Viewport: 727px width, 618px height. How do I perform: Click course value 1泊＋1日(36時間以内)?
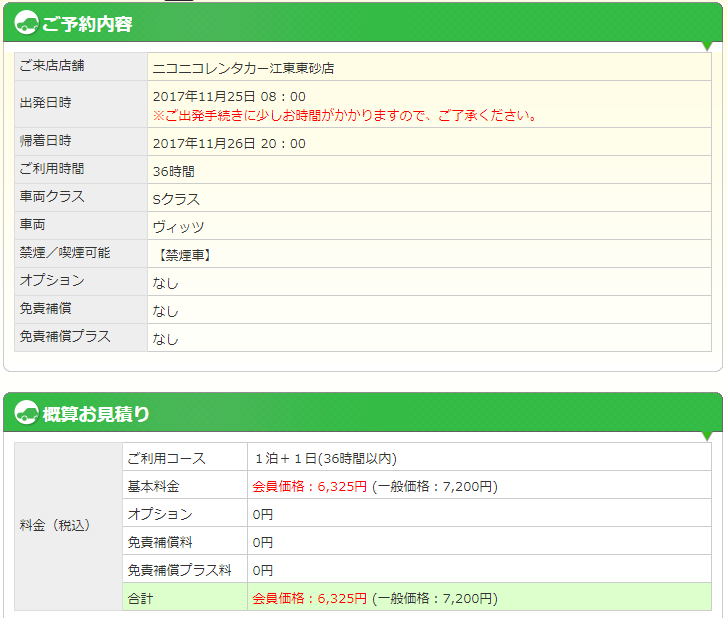point(325,459)
